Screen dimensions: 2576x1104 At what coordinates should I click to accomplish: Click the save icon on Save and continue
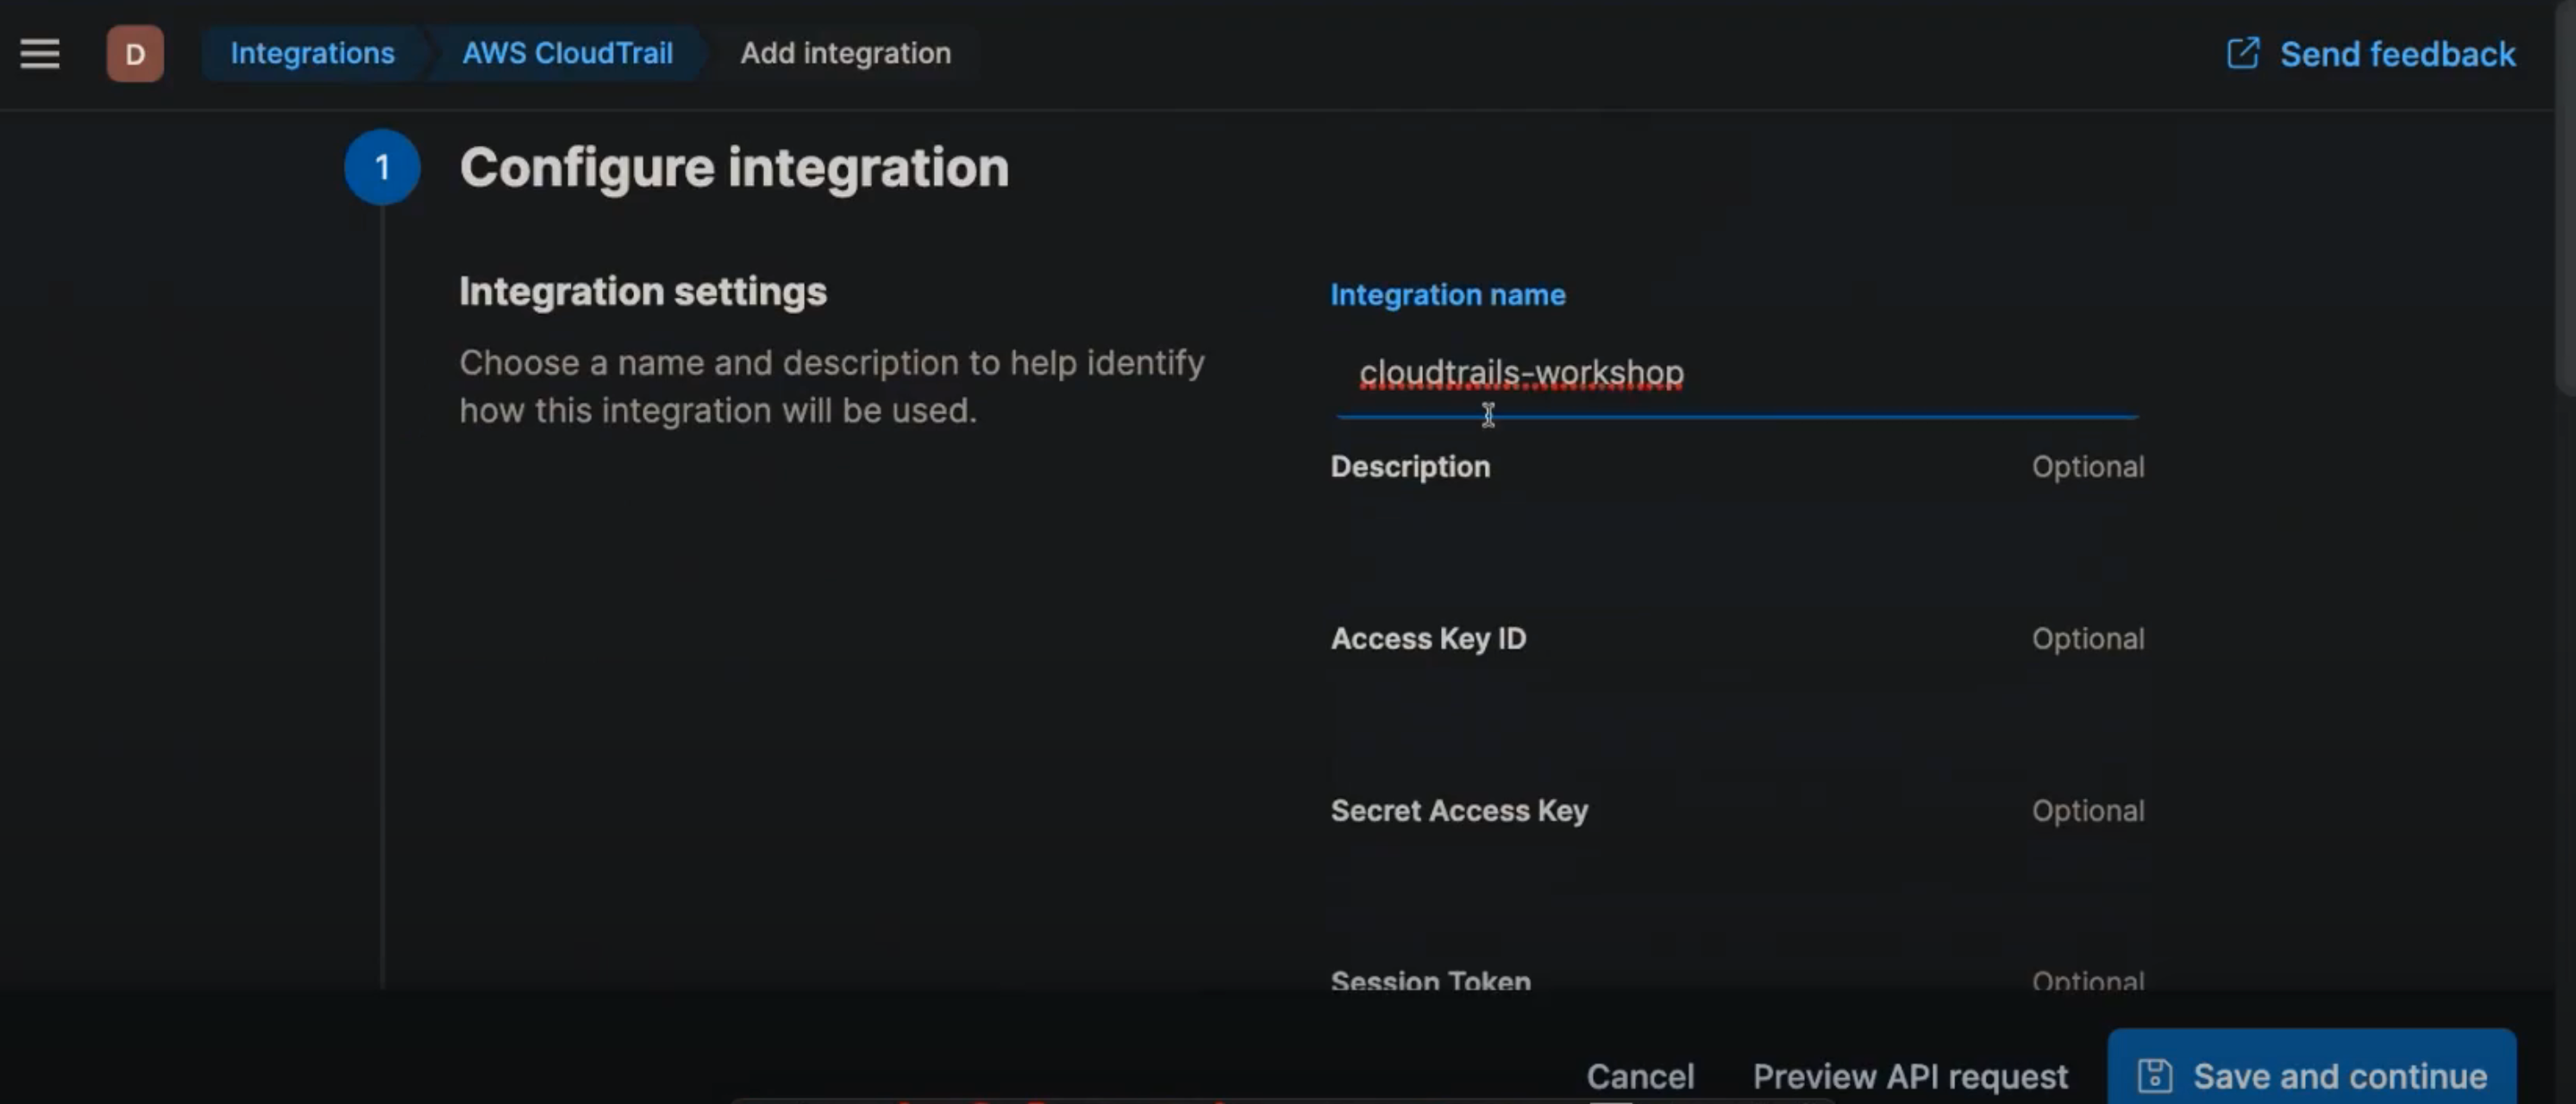(2157, 1075)
